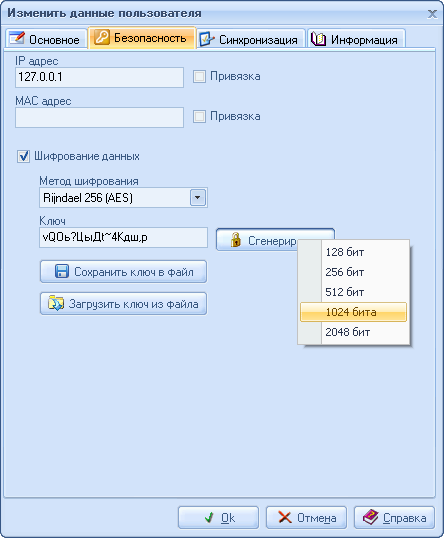
Task: Click the book icon on Информация tab
Action: coord(318,39)
